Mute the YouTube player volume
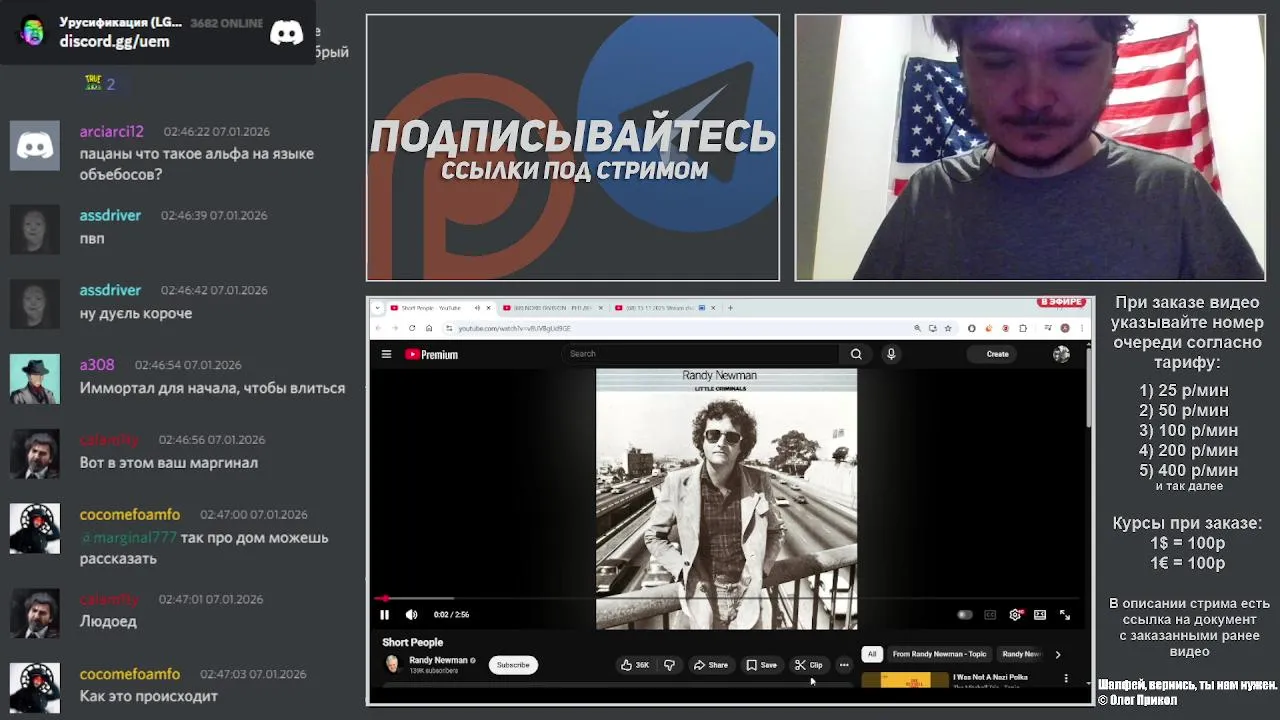 pyautogui.click(x=411, y=615)
